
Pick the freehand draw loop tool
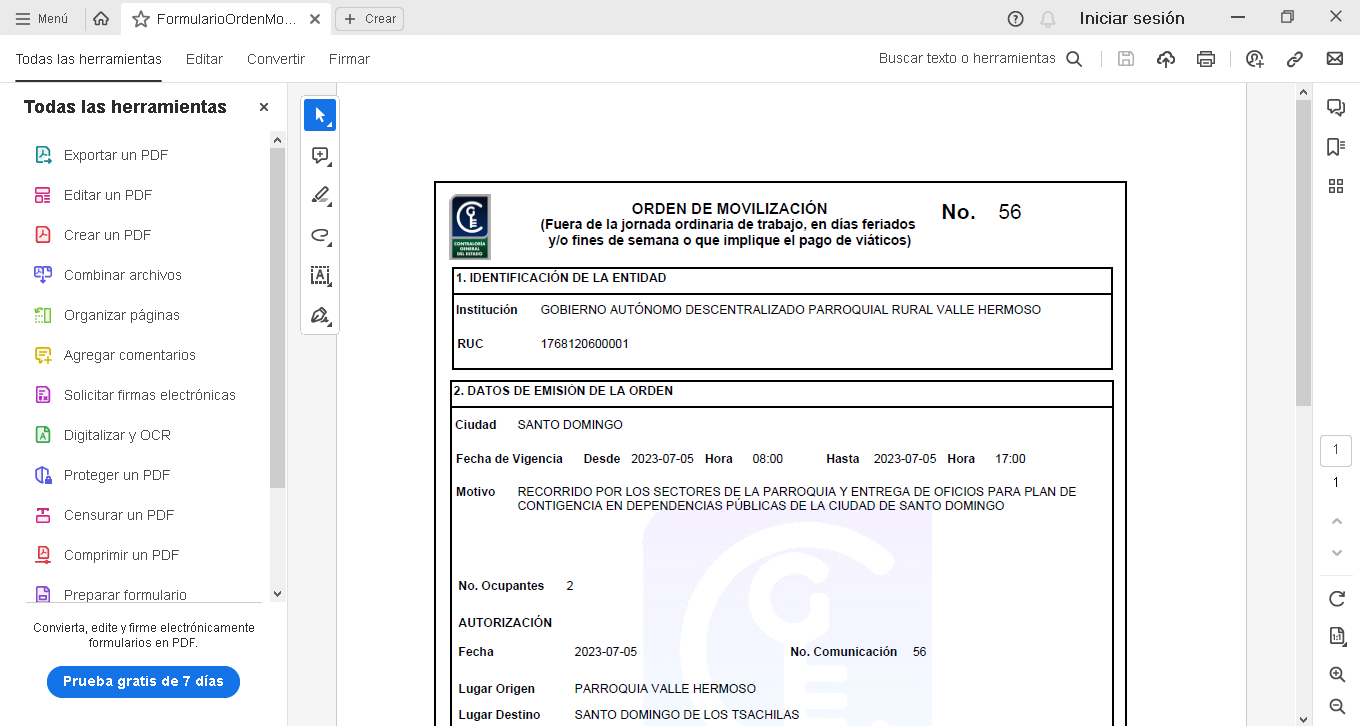320,236
